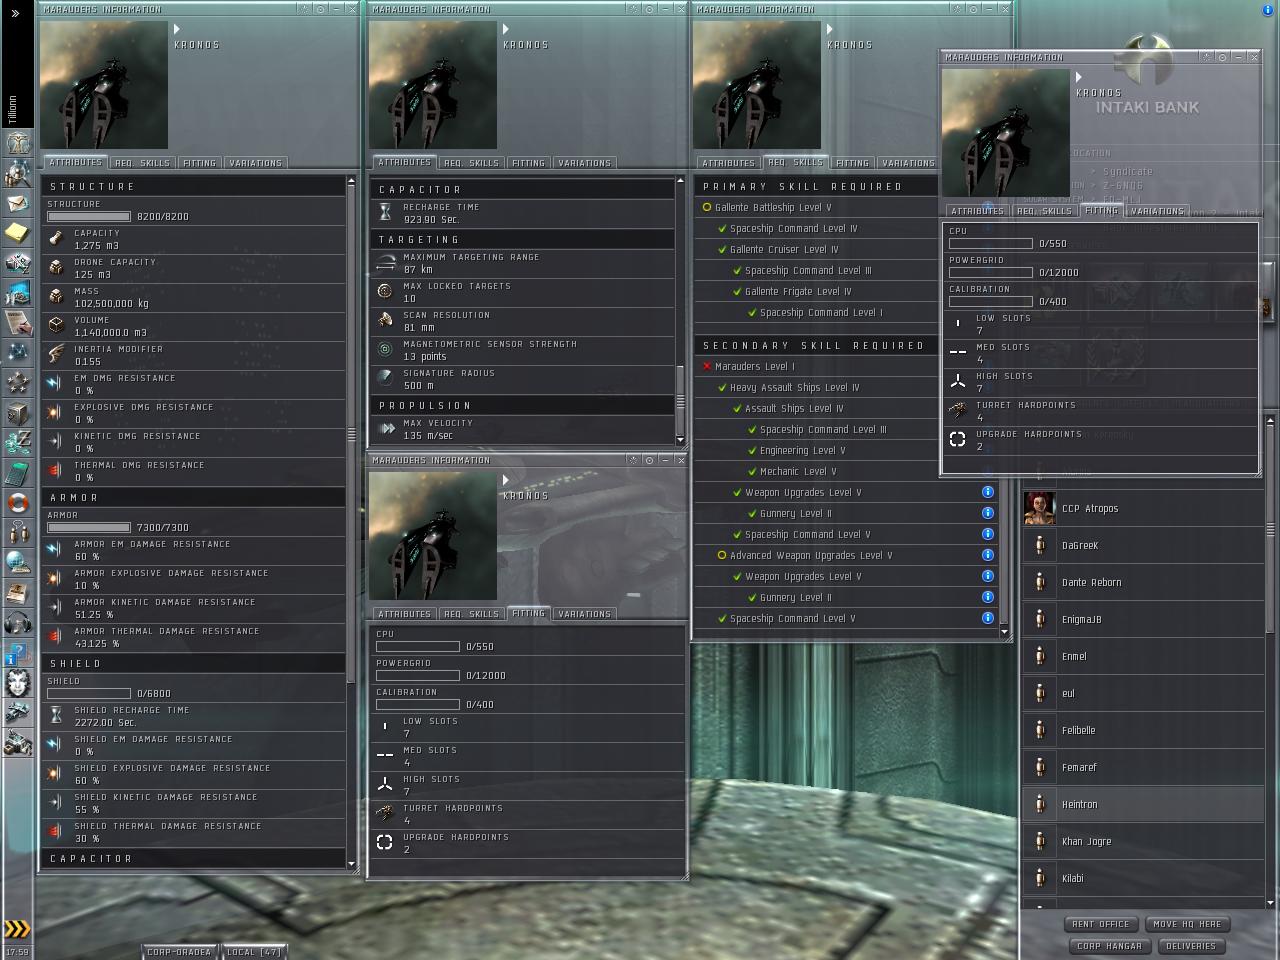Select Khan Jogre in the member list

[x=1143, y=841]
